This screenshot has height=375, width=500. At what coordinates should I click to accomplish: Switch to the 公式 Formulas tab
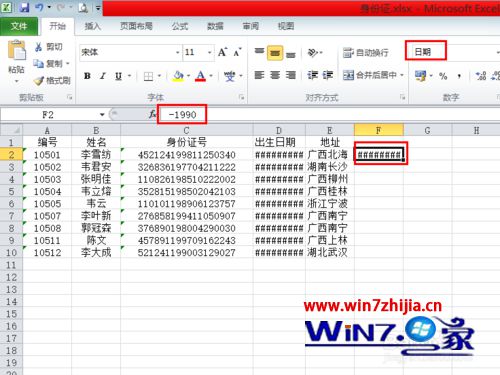(180, 26)
